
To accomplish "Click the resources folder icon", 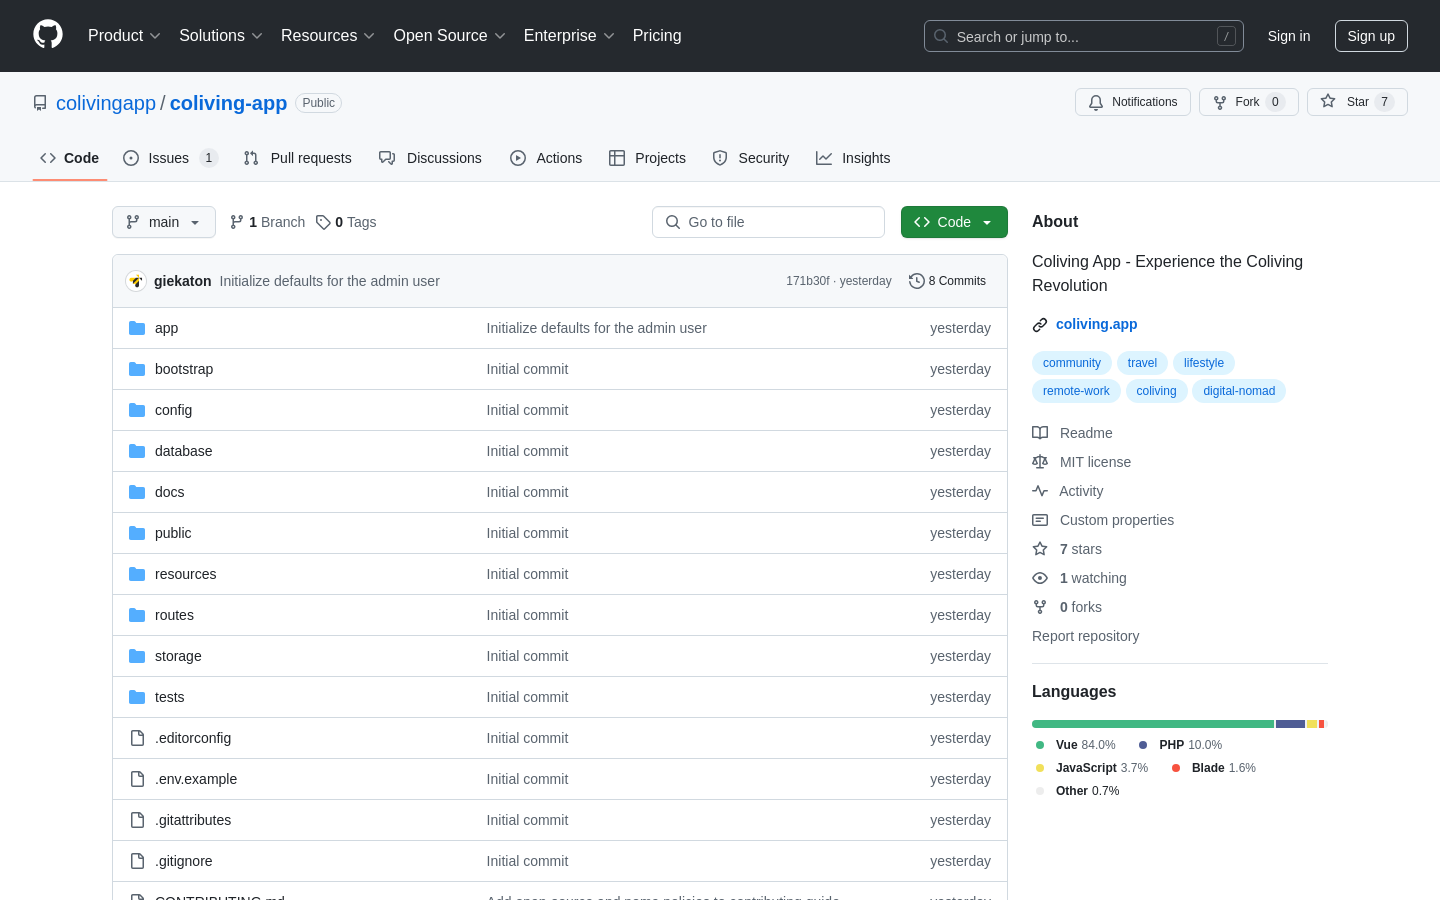I will click(x=137, y=574).
